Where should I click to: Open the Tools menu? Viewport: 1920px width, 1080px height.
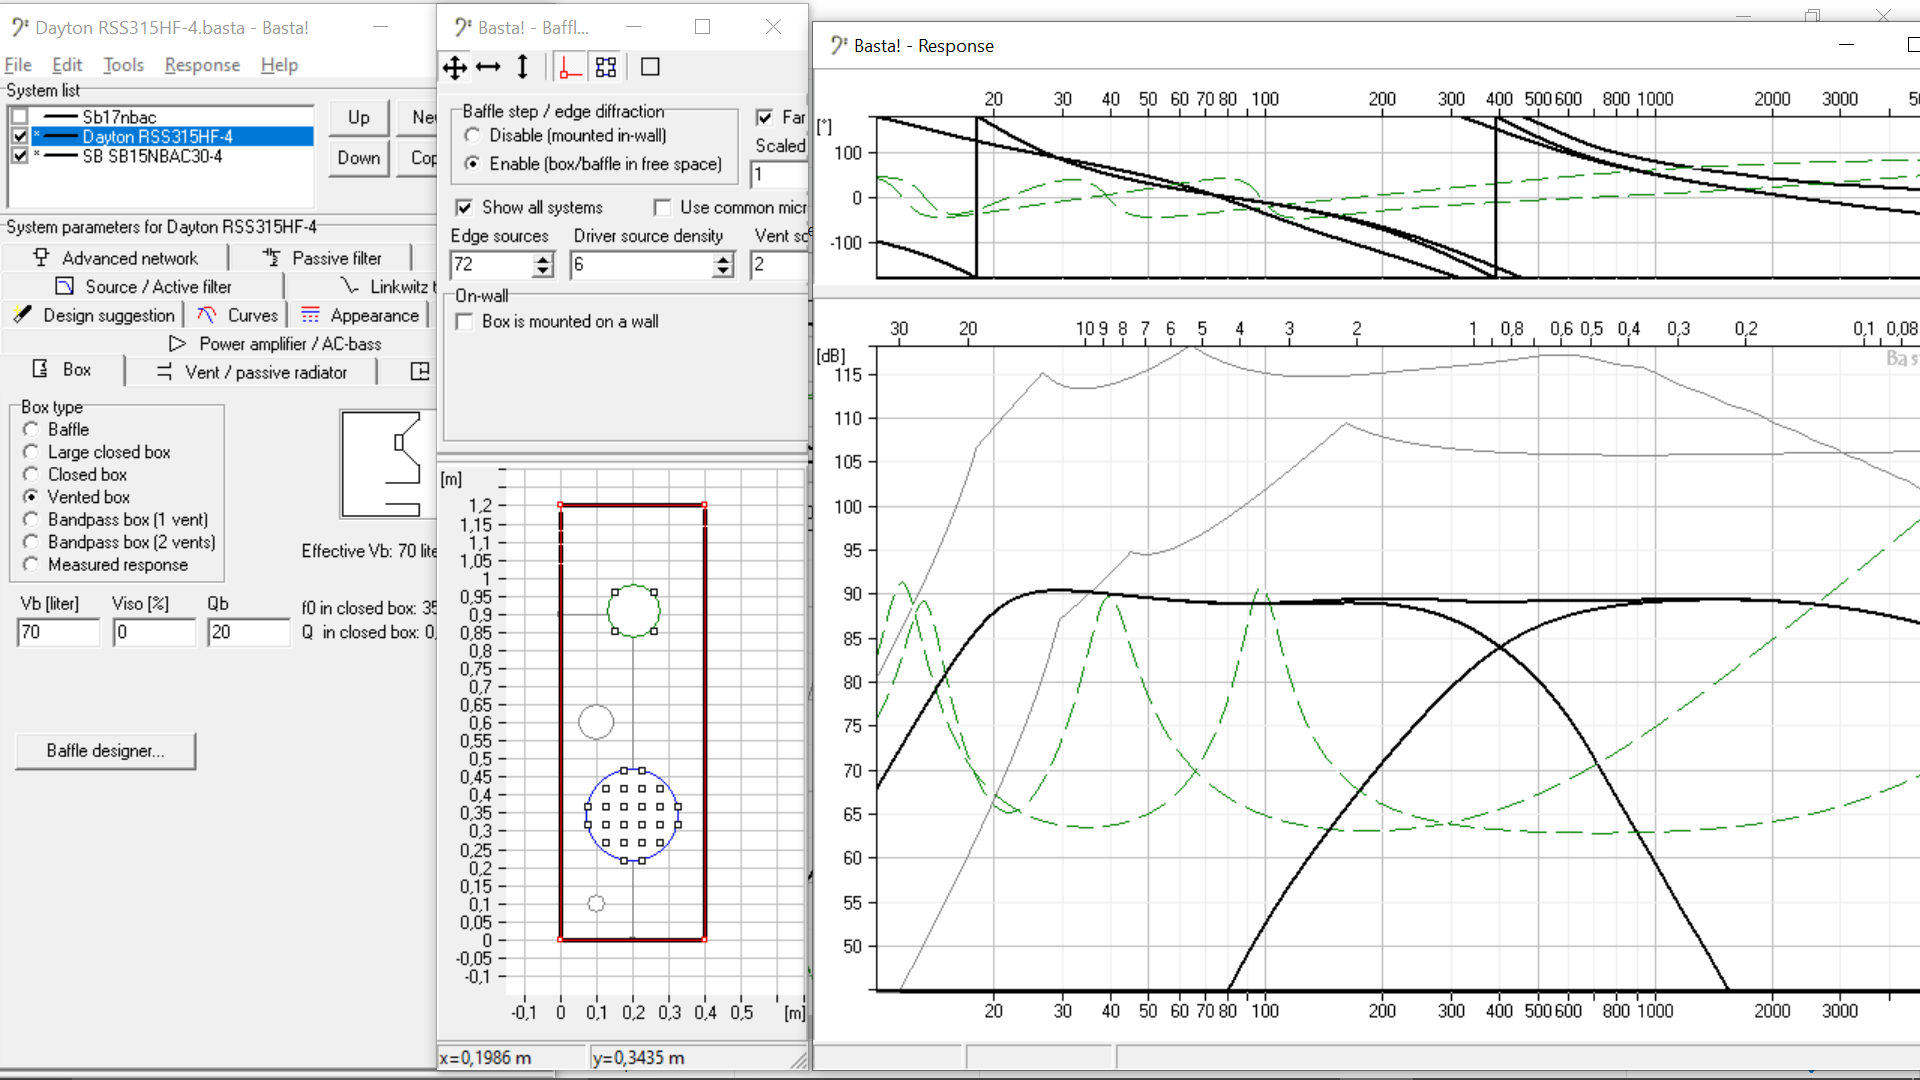coord(124,65)
